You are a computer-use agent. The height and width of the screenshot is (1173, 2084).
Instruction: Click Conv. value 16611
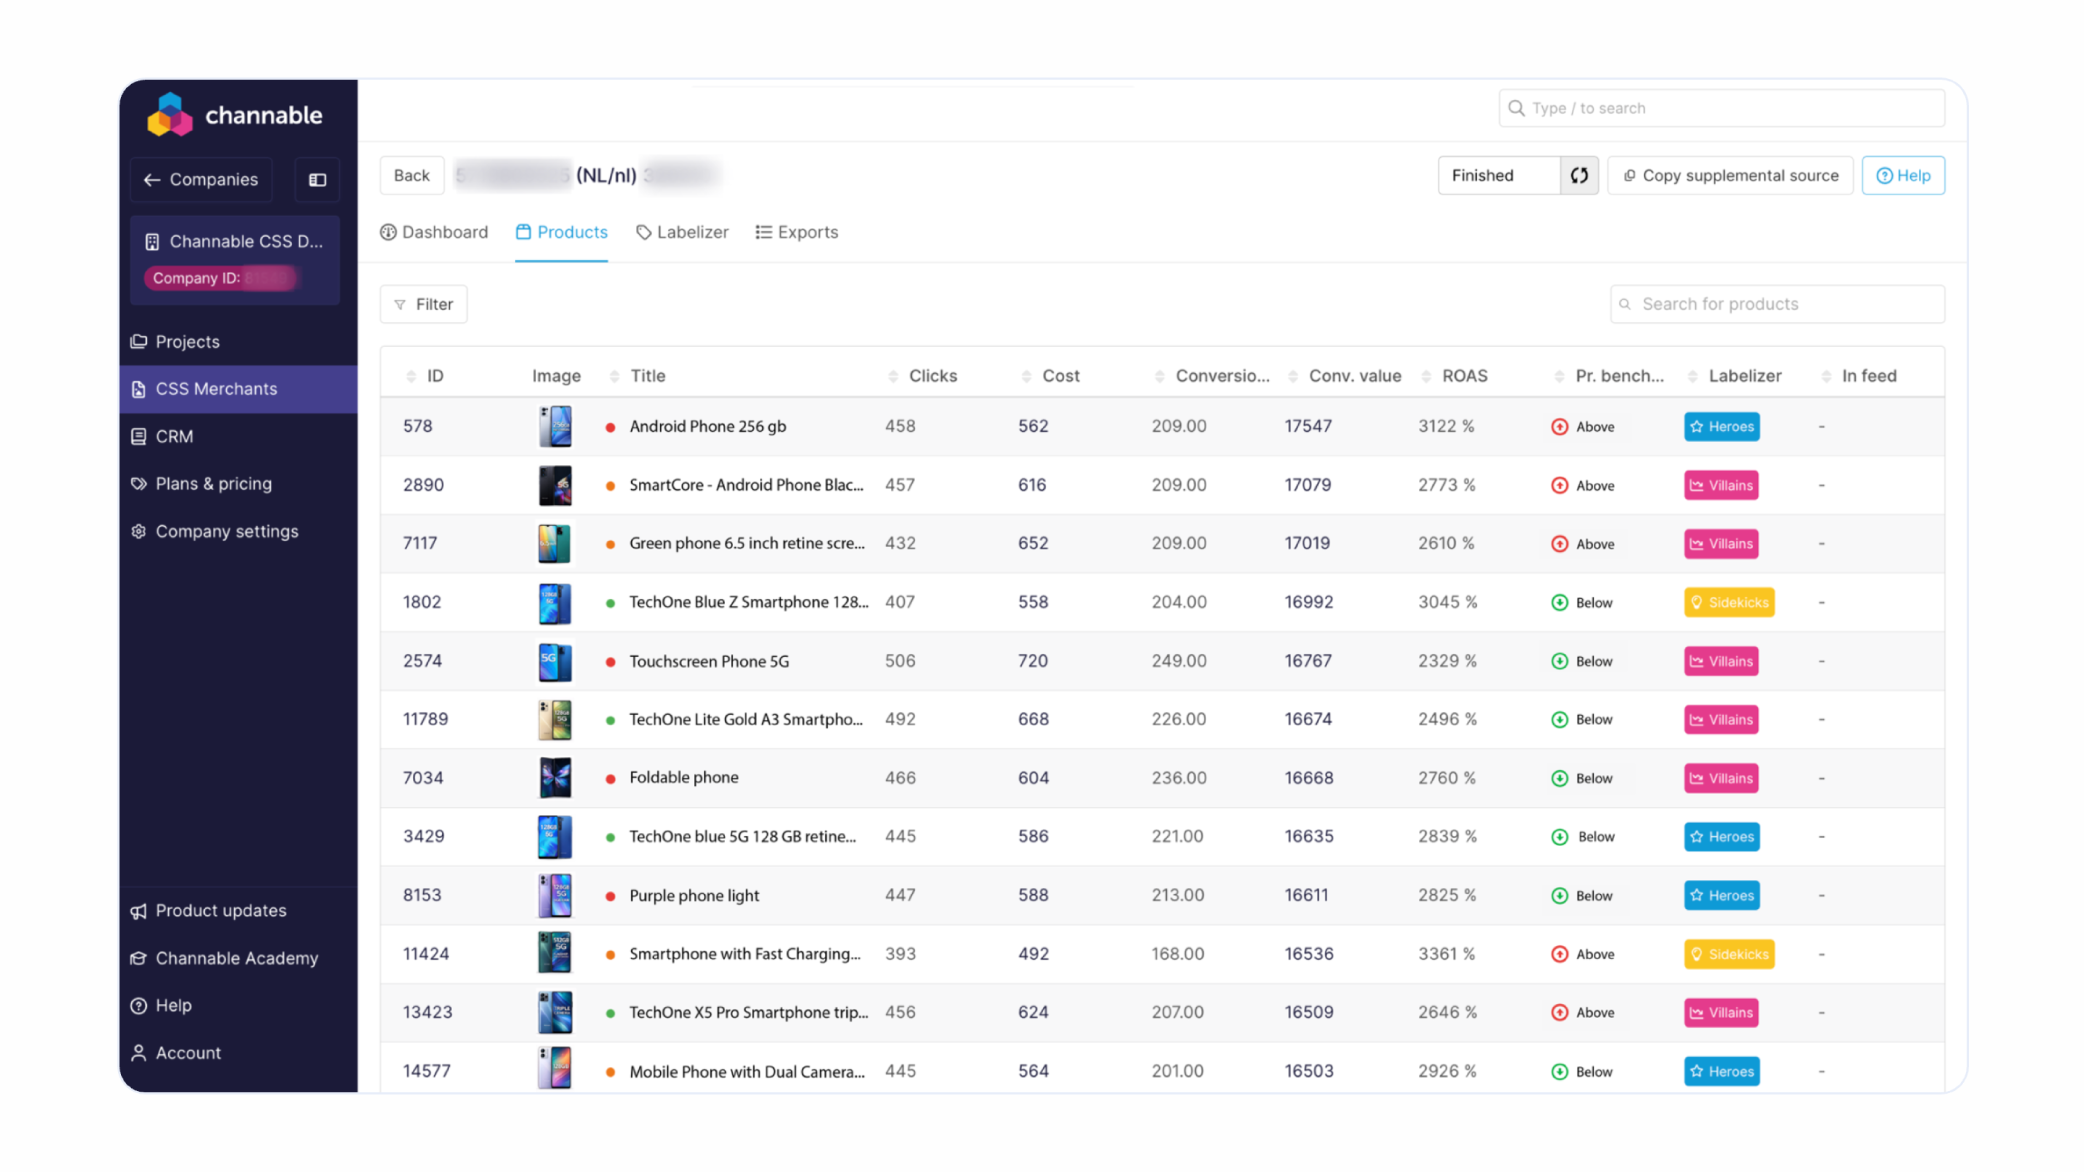point(1307,895)
